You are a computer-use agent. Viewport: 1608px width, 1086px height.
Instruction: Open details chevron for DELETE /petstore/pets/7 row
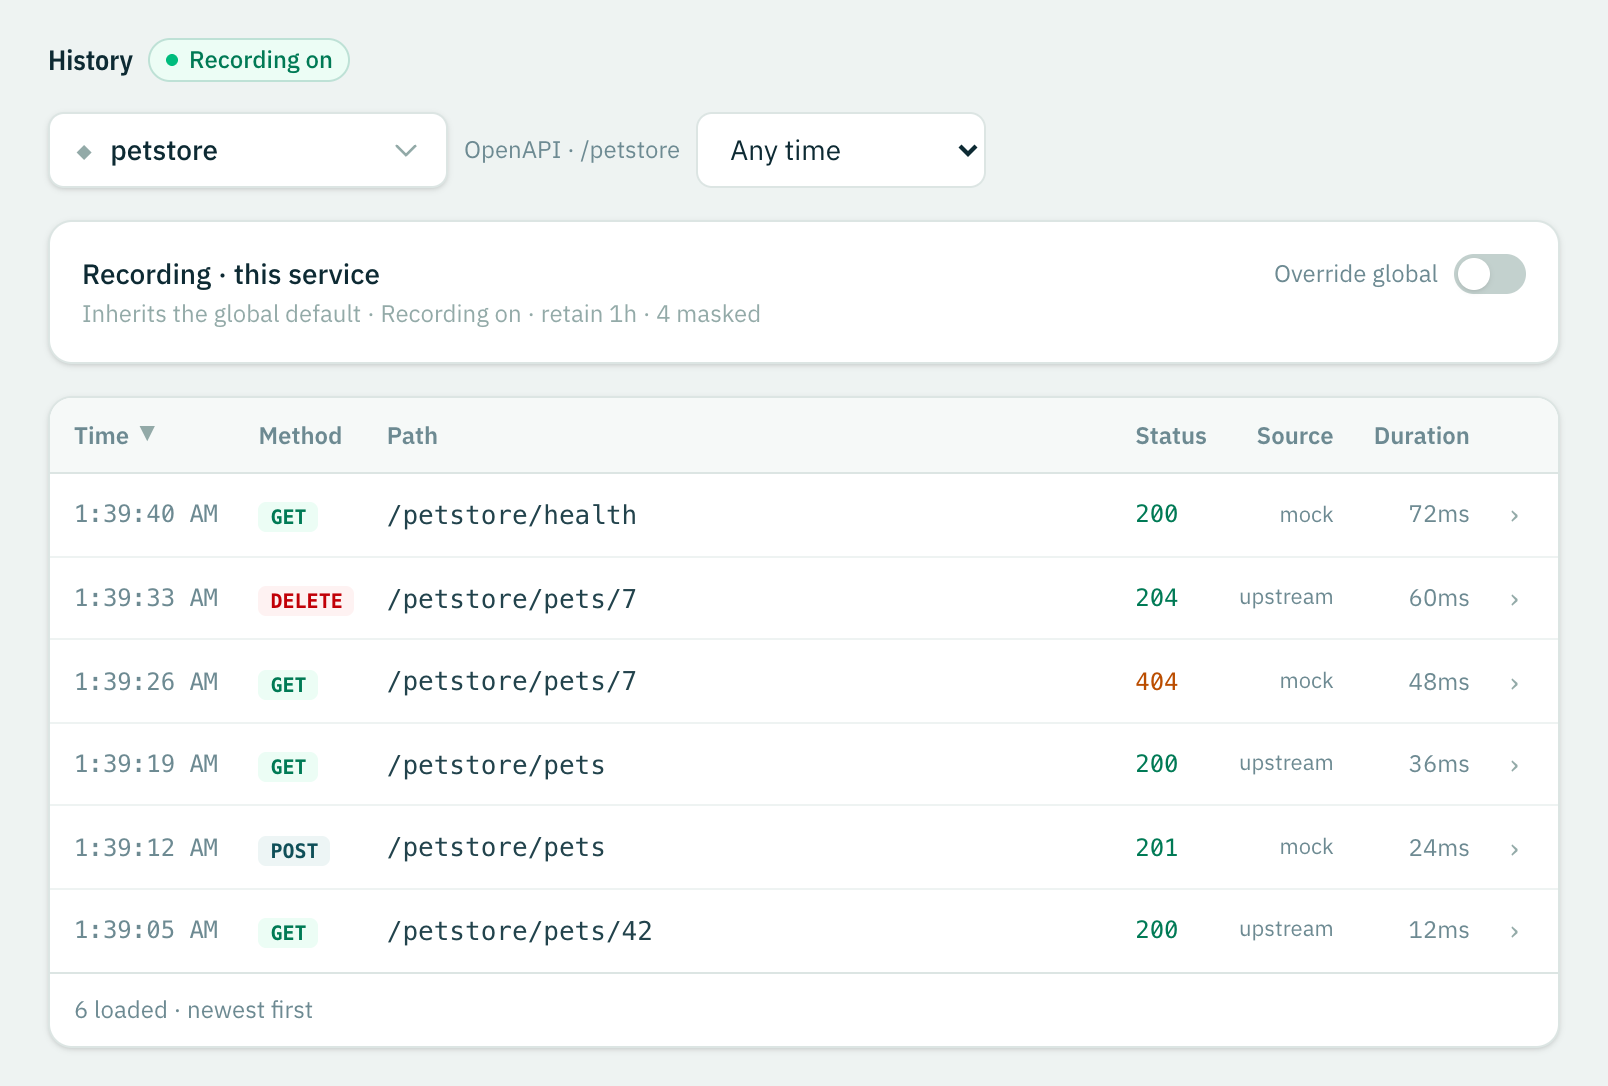pyautogui.click(x=1514, y=600)
